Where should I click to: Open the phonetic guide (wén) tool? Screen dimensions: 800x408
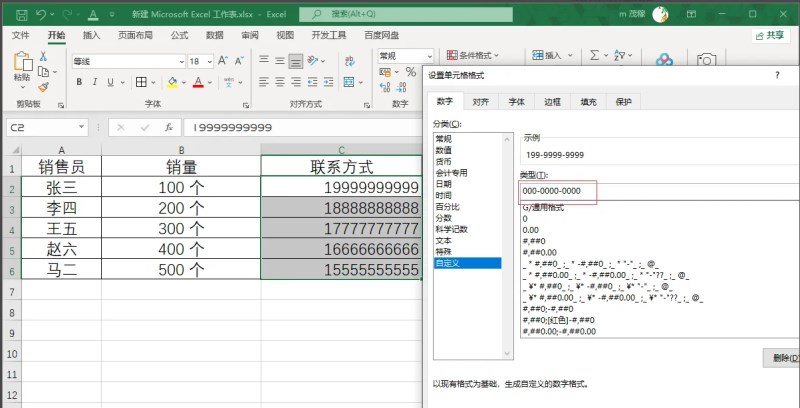229,82
